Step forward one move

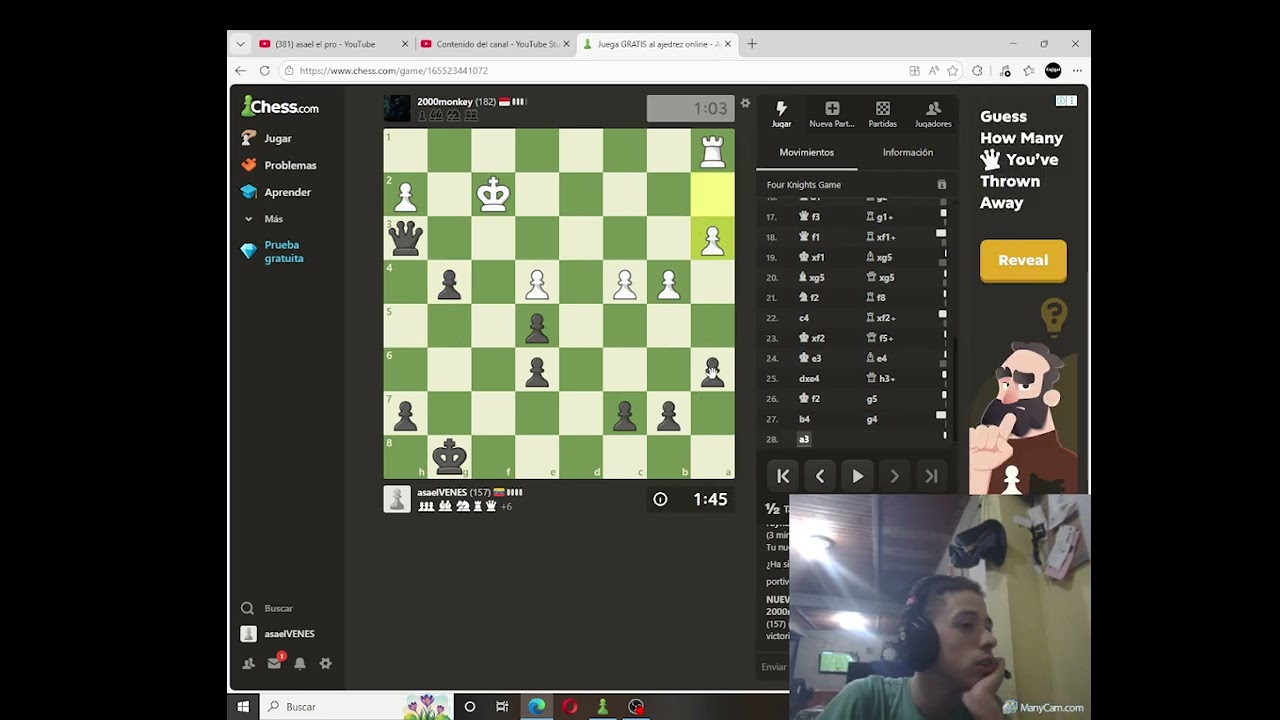894,477
